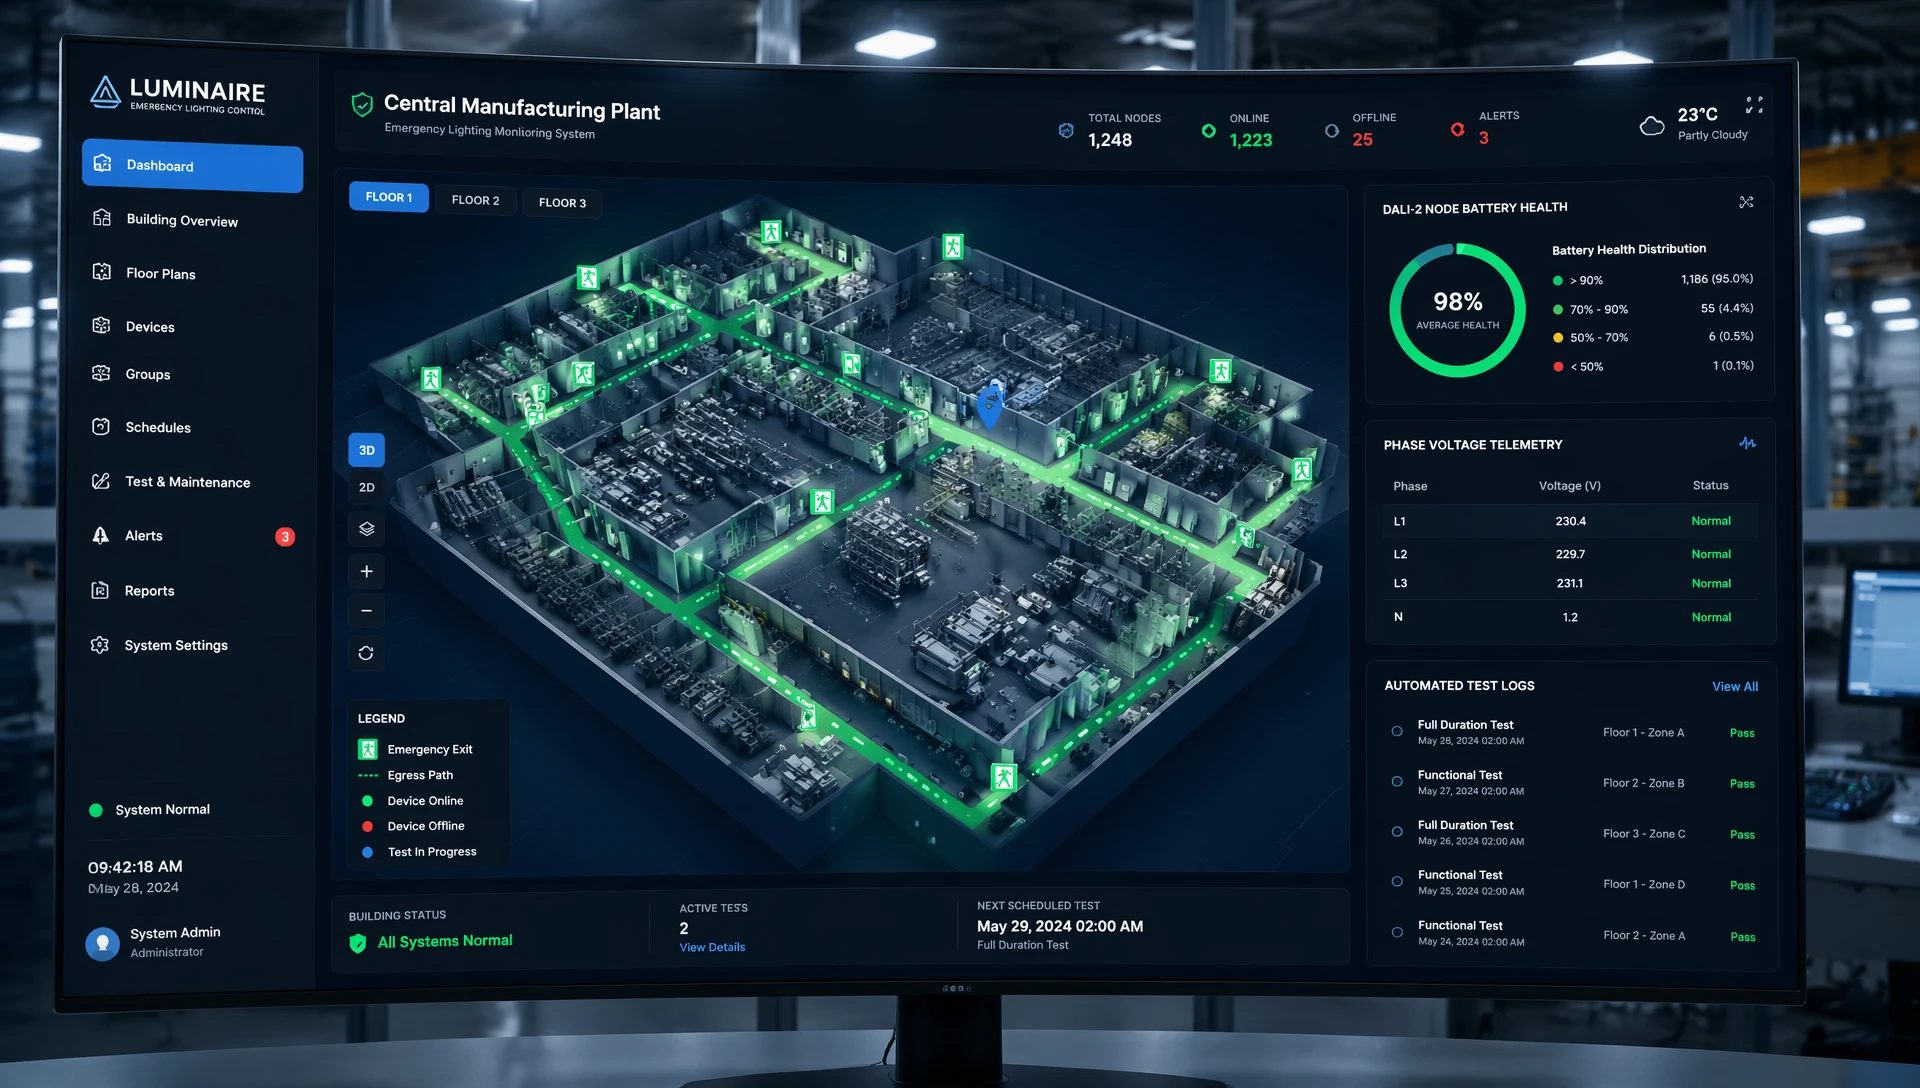This screenshot has height=1088, width=1920.
Task: Select the May 24 Functional Test radio
Action: 1397,932
